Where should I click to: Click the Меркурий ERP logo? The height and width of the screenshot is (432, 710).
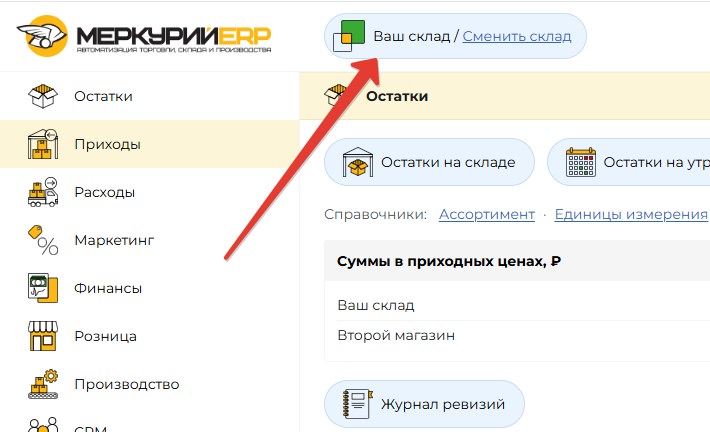point(144,36)
